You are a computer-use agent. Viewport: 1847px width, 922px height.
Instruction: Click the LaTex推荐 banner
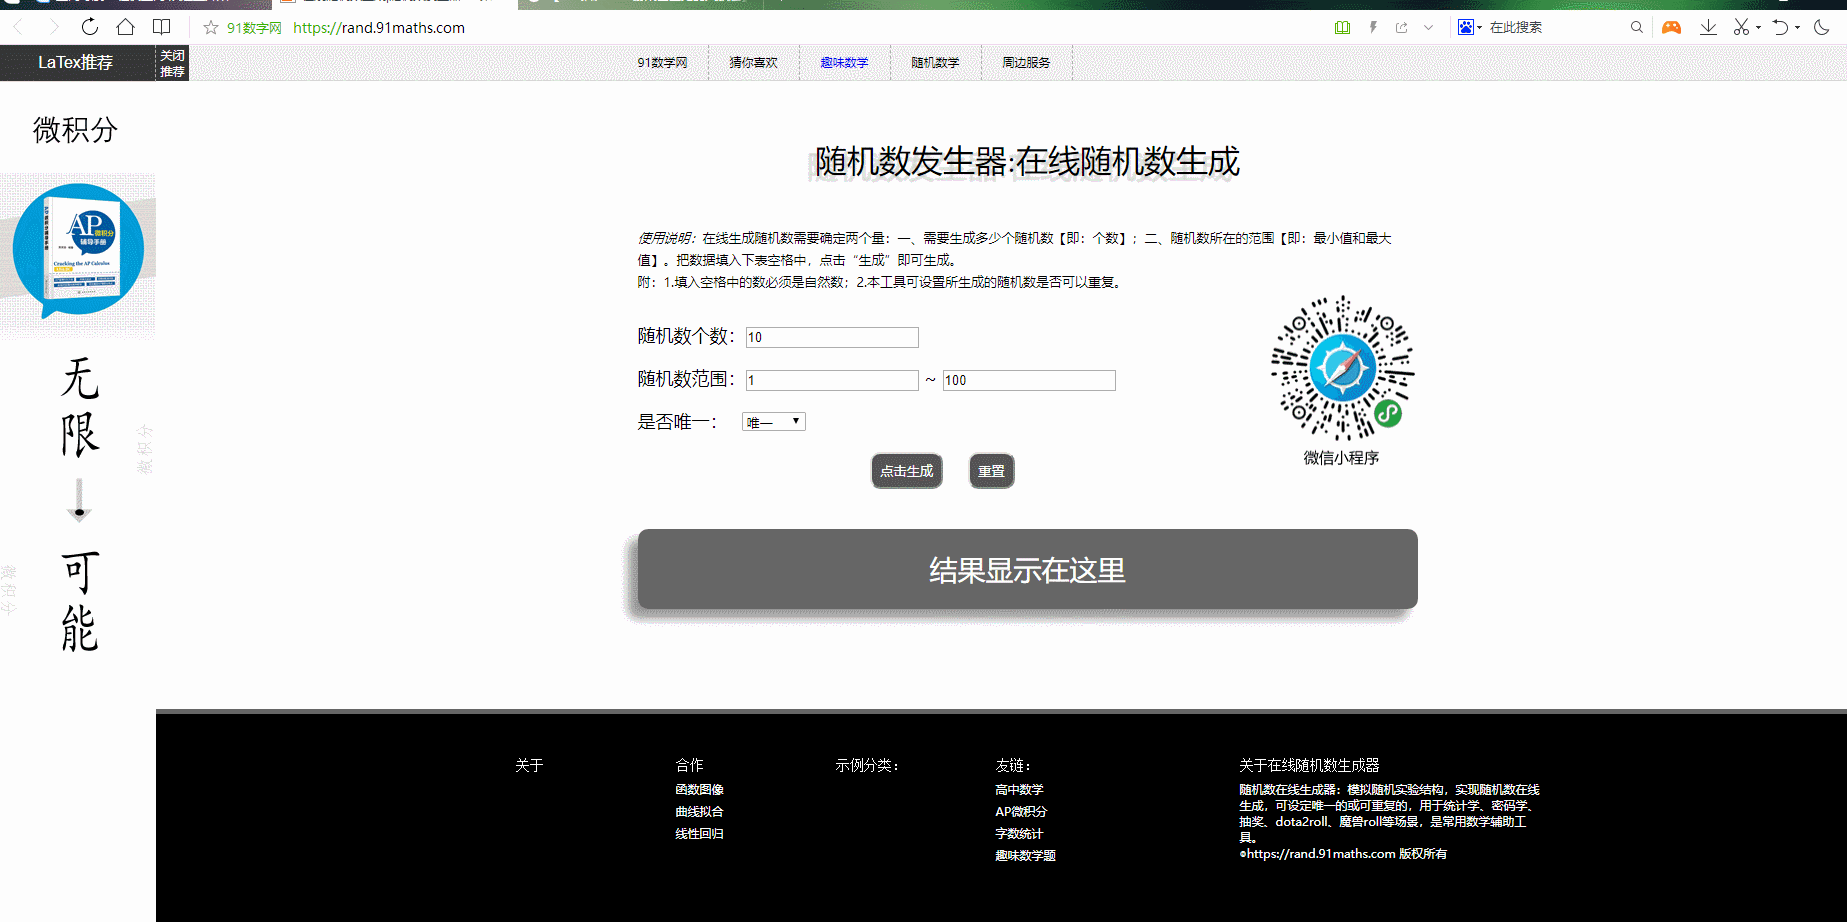[x=76, y=62]
